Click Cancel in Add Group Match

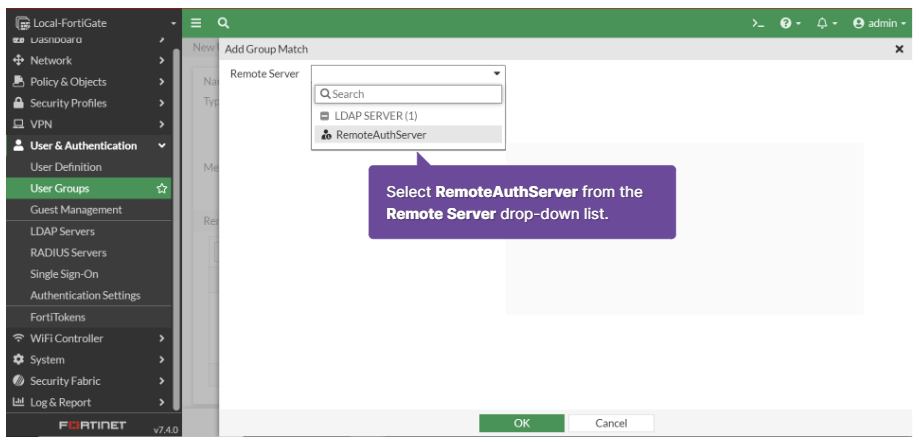click(611, 423)
